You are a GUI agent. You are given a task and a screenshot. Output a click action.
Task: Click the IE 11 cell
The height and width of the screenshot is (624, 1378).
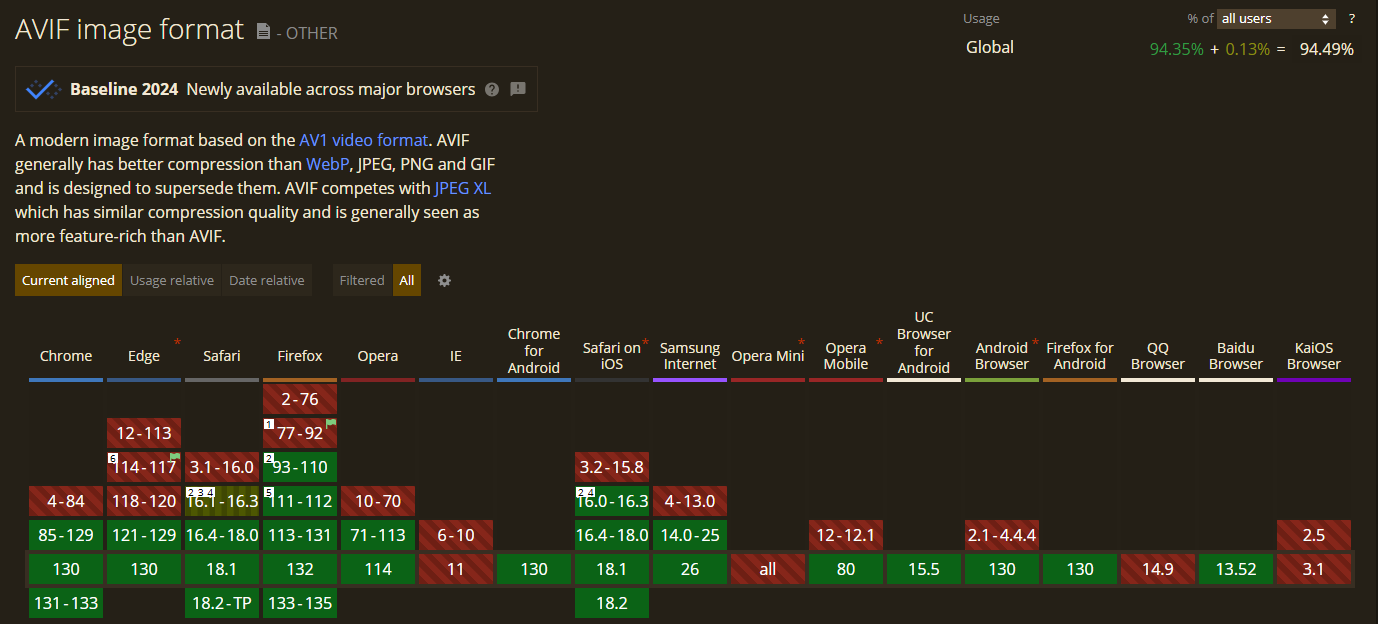pyautogui.click(x=456, y=569)
